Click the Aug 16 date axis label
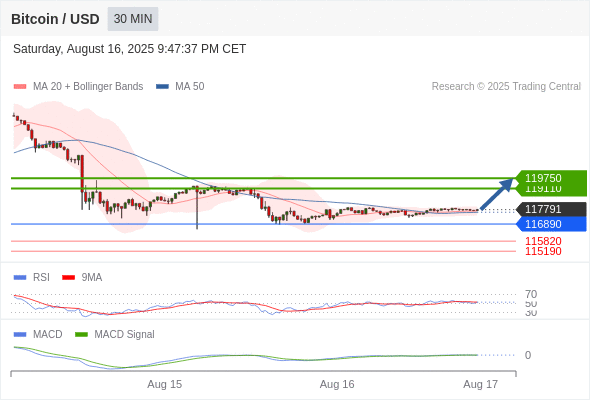590x400 pixels. [x=337, y=384]
